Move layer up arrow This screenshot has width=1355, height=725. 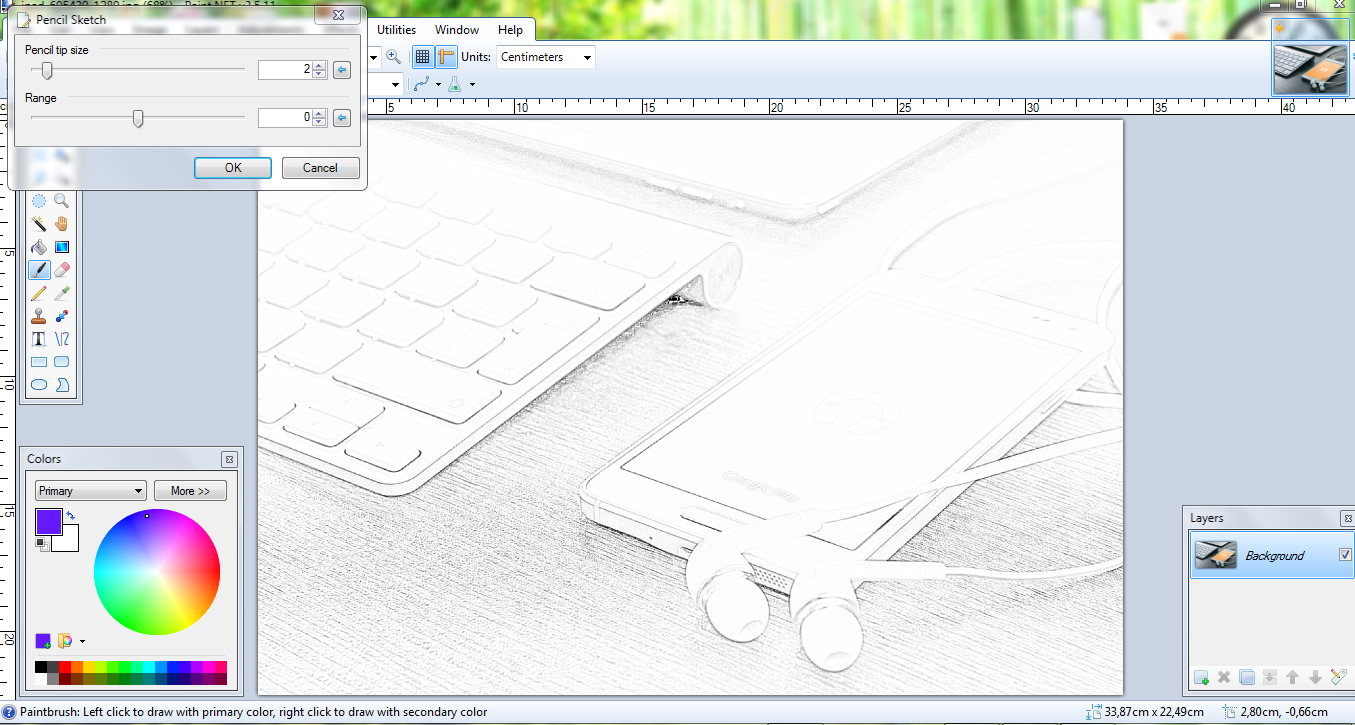click(1293, 678)
